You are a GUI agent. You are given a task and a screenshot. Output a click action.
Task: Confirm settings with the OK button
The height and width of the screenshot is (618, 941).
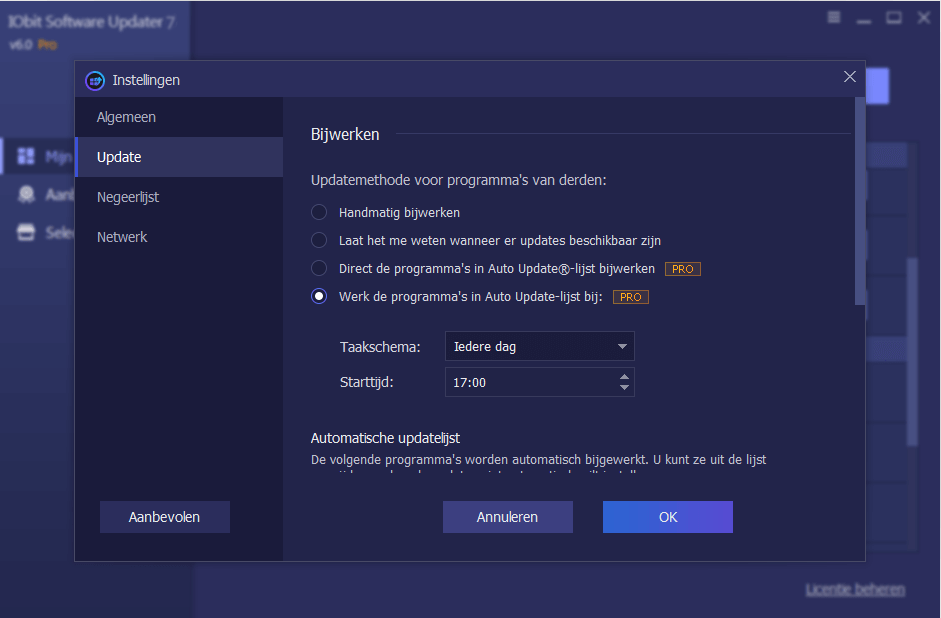tap(667, 517)
